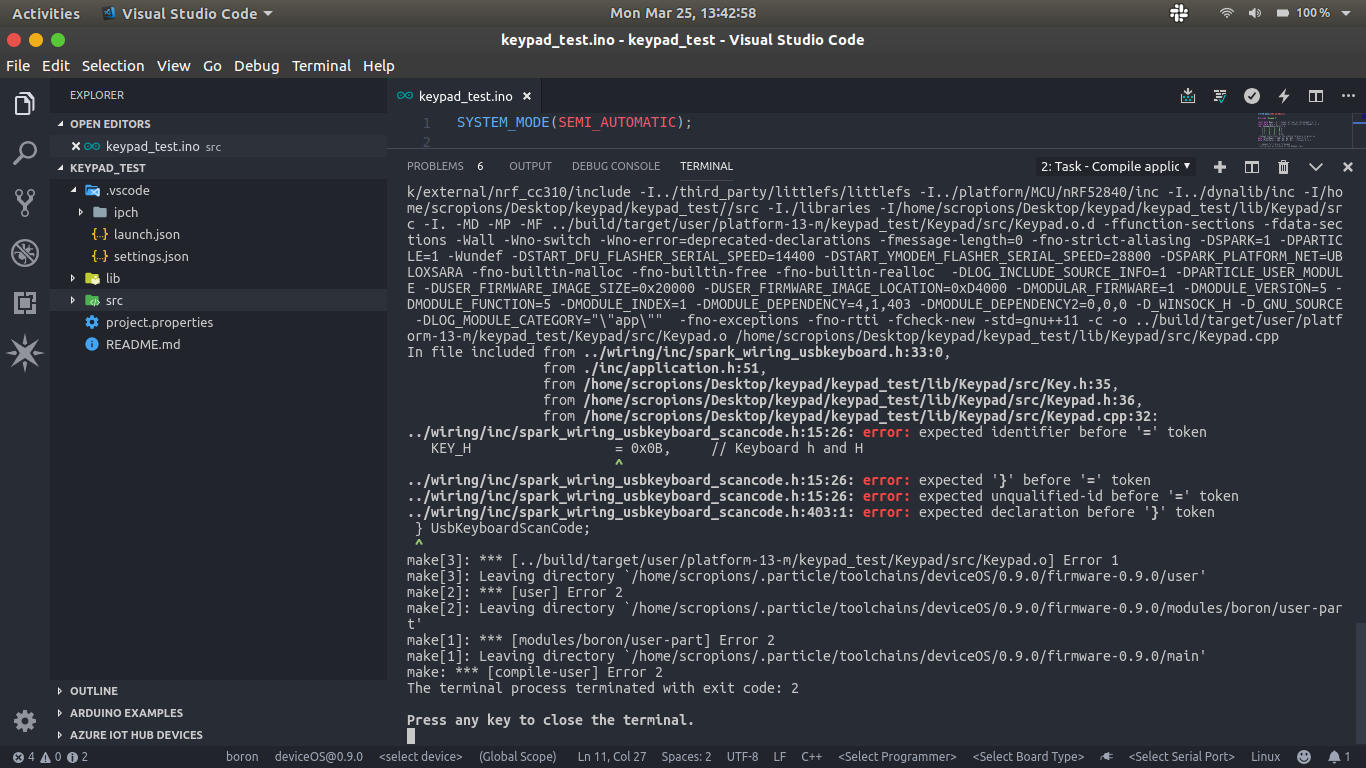Click the Arduino upload icon in the editor toolbar
Viewport: 1366px width, 768px height.
(1188, 96)
